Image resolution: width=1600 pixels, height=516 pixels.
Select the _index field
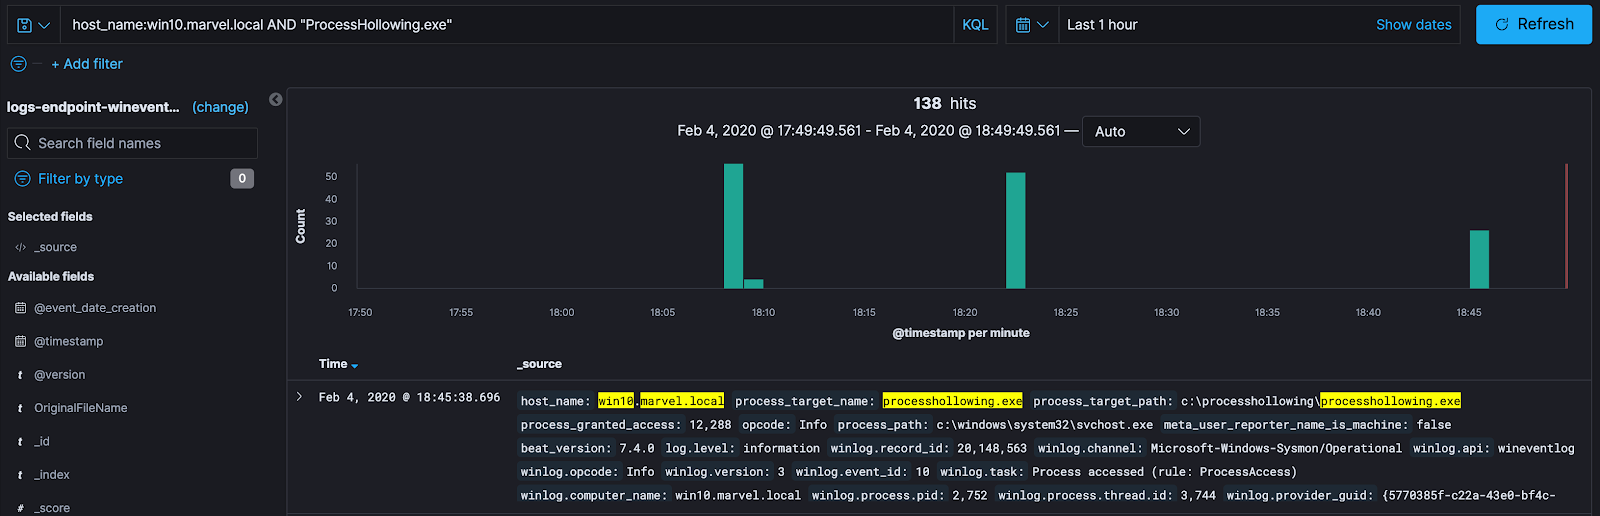point(52,475)
